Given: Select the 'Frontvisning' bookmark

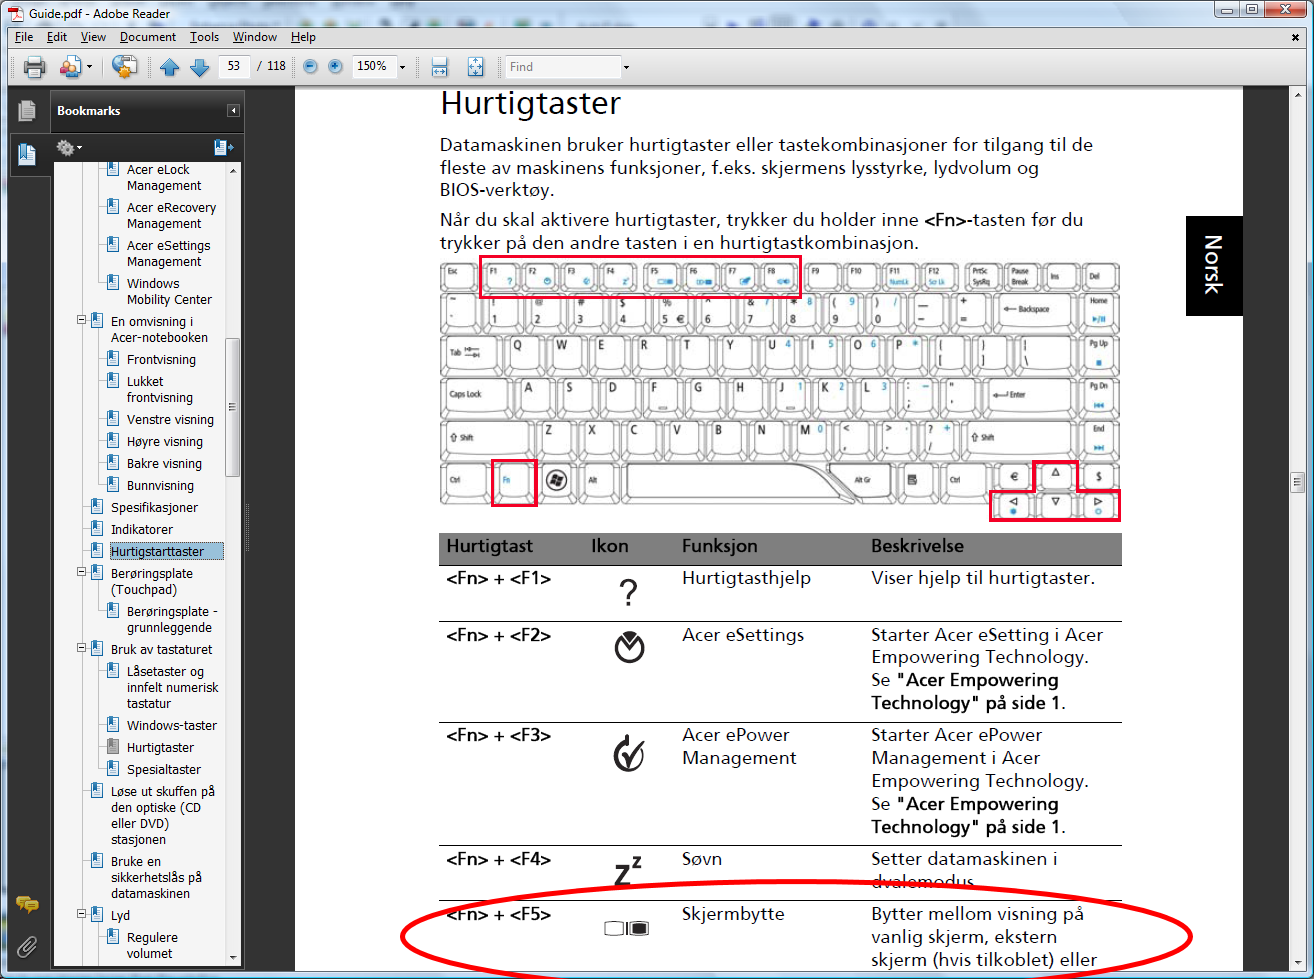Looking at the screenshot, I should click(161, 360).
